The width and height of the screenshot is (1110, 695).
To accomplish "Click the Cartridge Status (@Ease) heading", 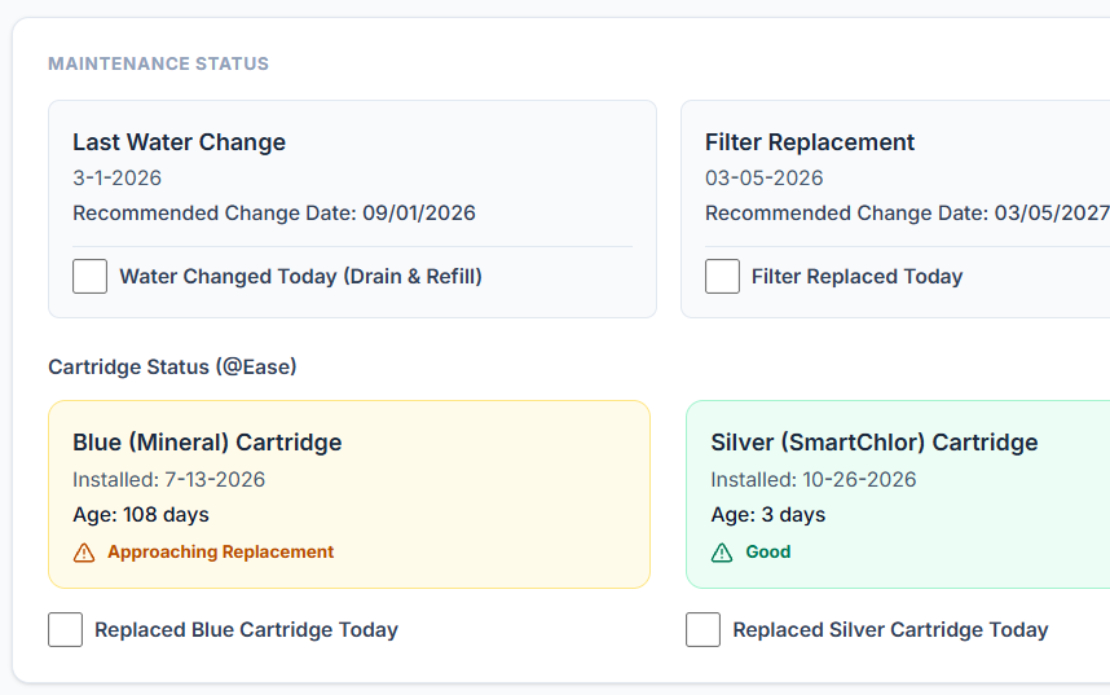I will tap(172, 367).
